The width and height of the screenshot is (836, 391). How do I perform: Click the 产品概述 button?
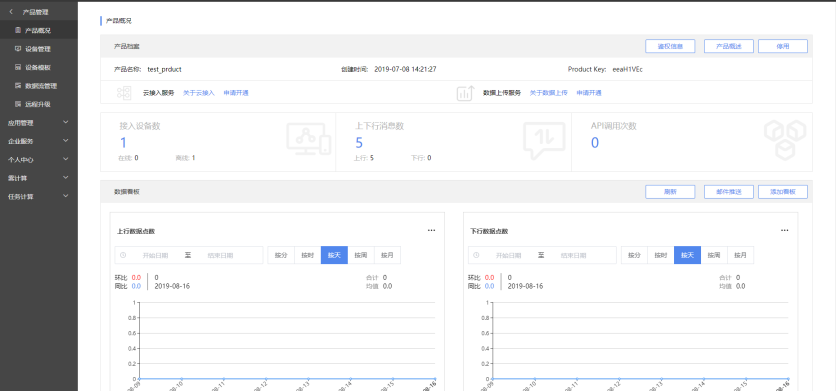pos(729,46)
